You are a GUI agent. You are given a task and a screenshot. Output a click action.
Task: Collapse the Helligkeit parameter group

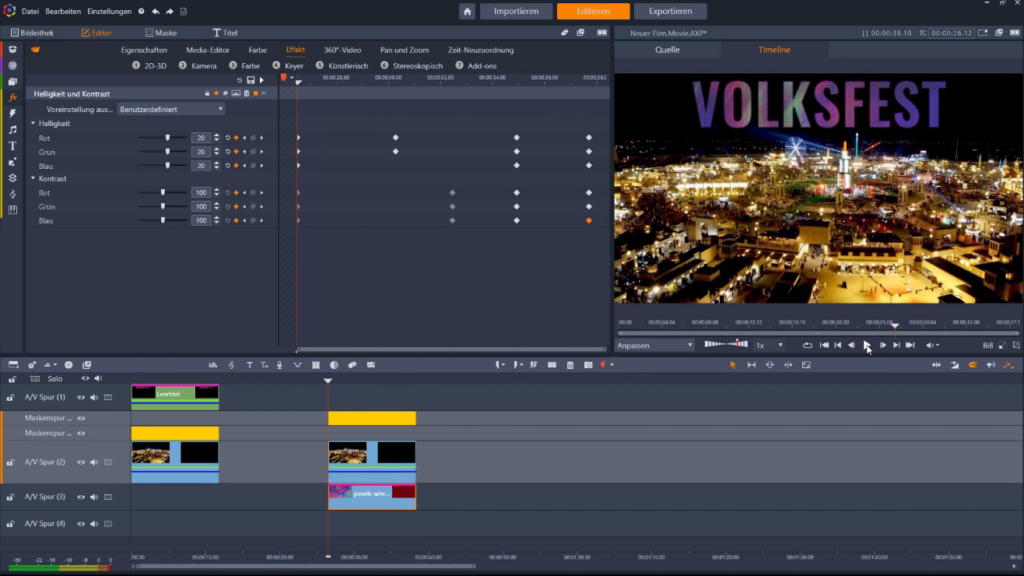click(33, 123)
